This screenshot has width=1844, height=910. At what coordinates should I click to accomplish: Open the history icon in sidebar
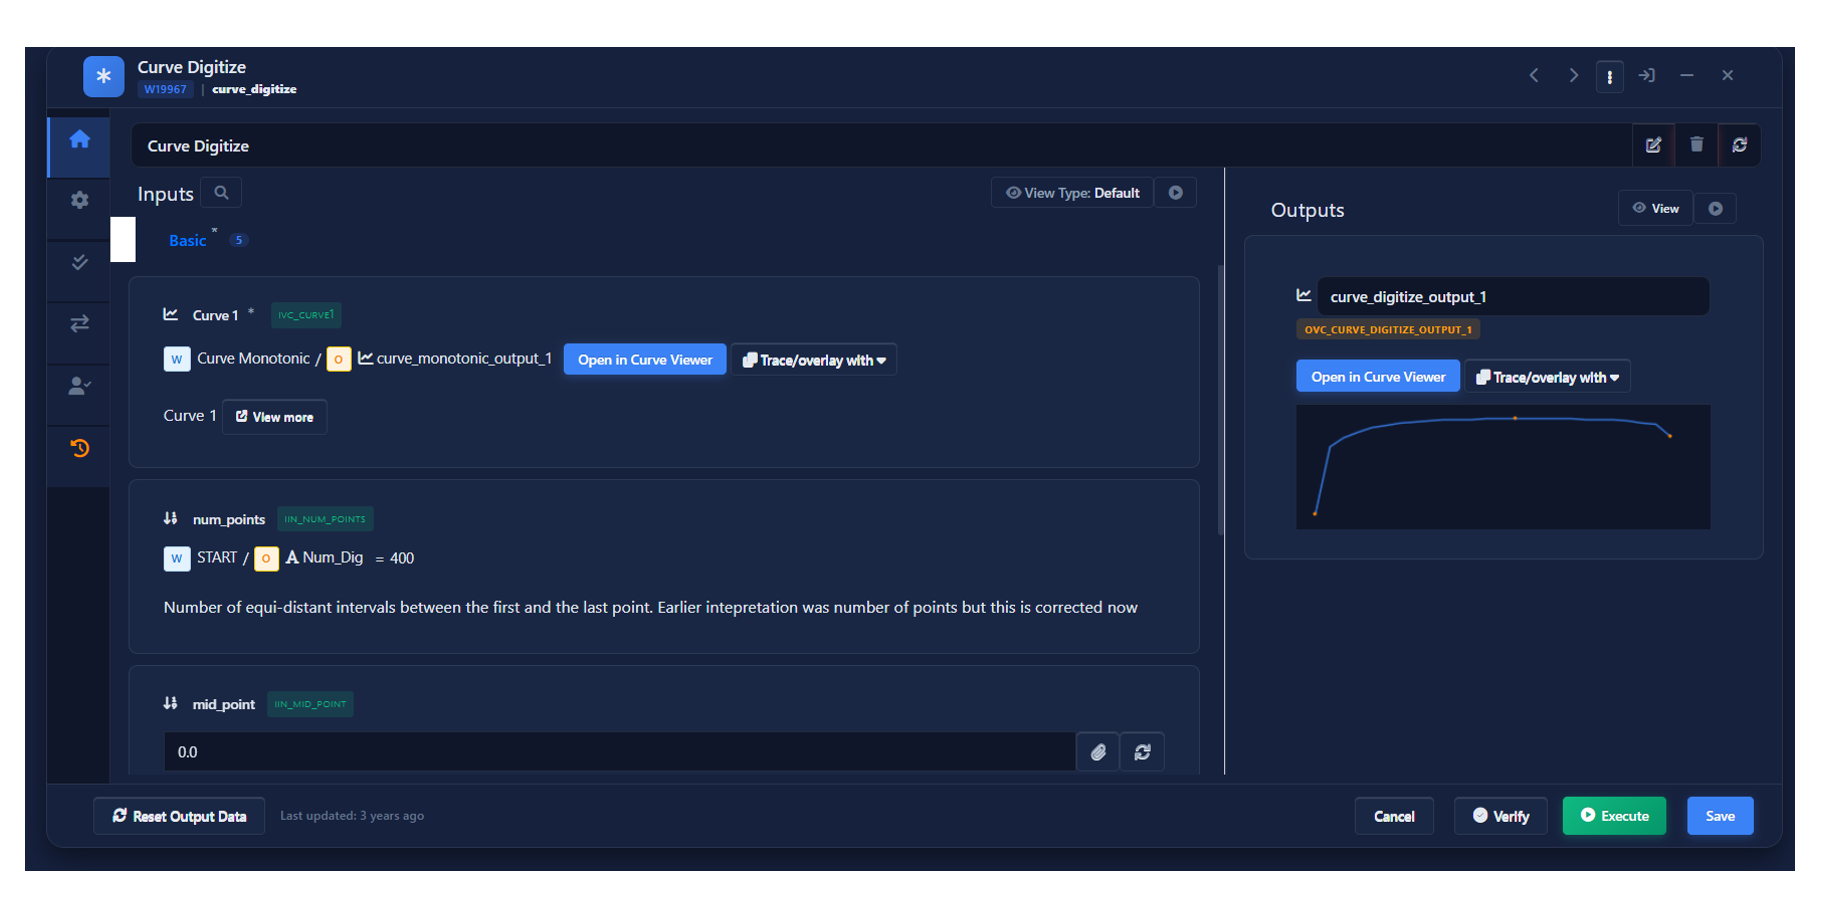point(80,448)
